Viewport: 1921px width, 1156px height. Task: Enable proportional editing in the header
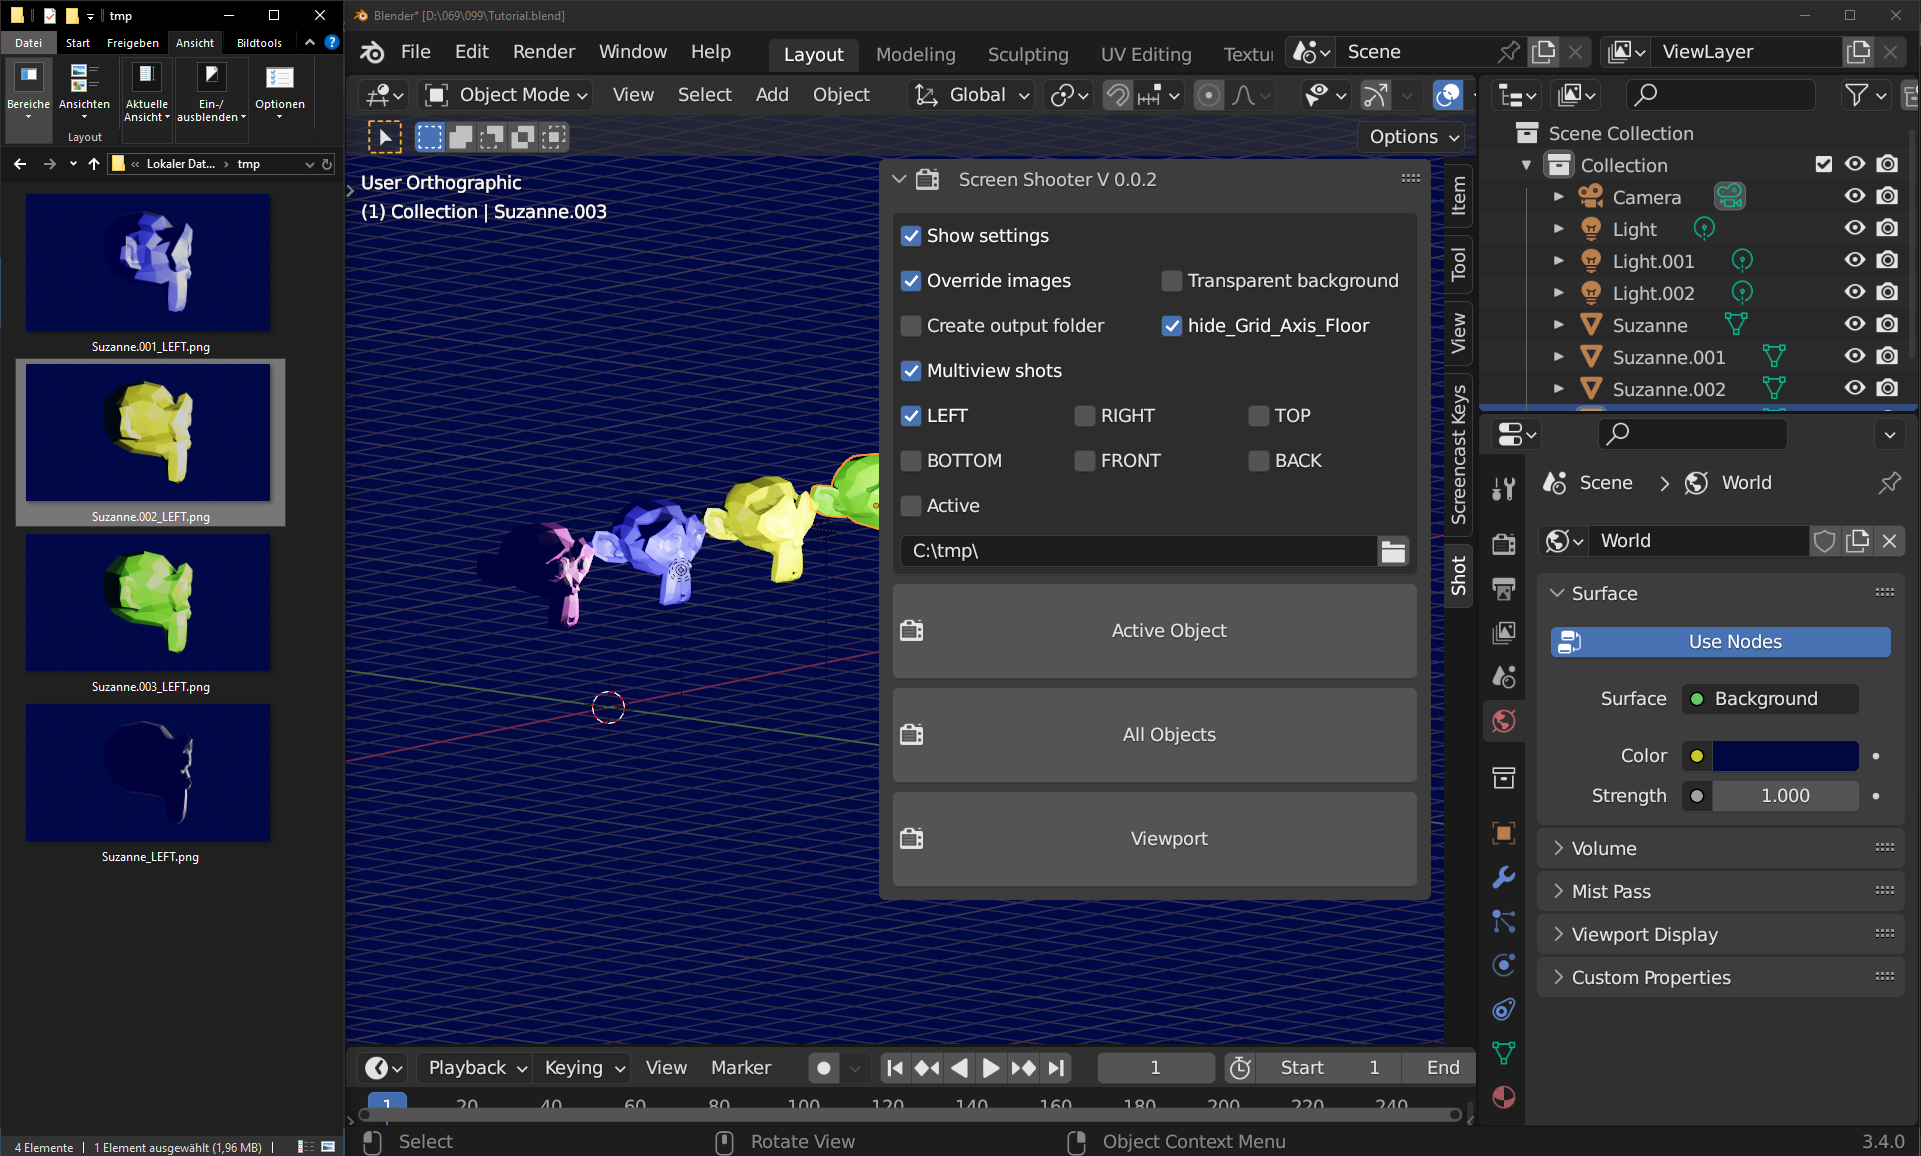coord(1209,95)
